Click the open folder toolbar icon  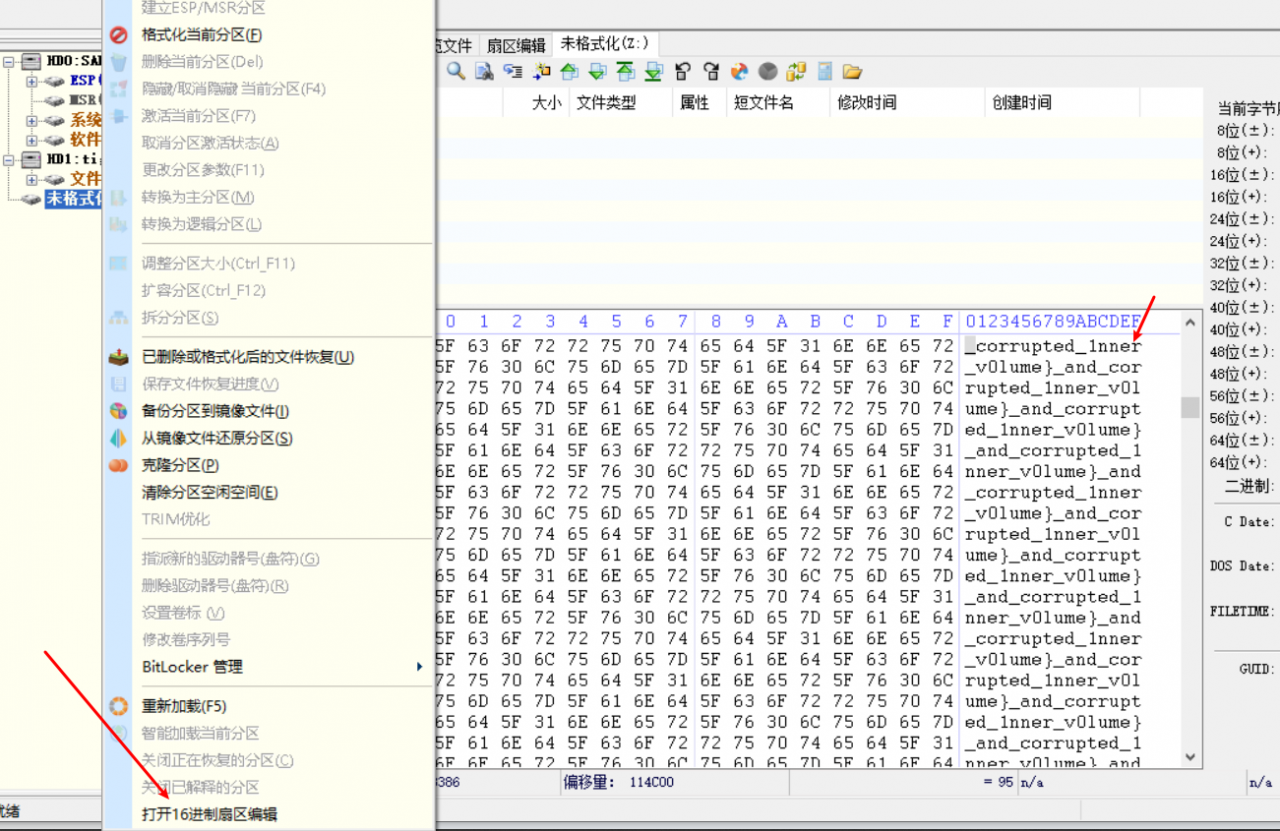coord(852,71)
